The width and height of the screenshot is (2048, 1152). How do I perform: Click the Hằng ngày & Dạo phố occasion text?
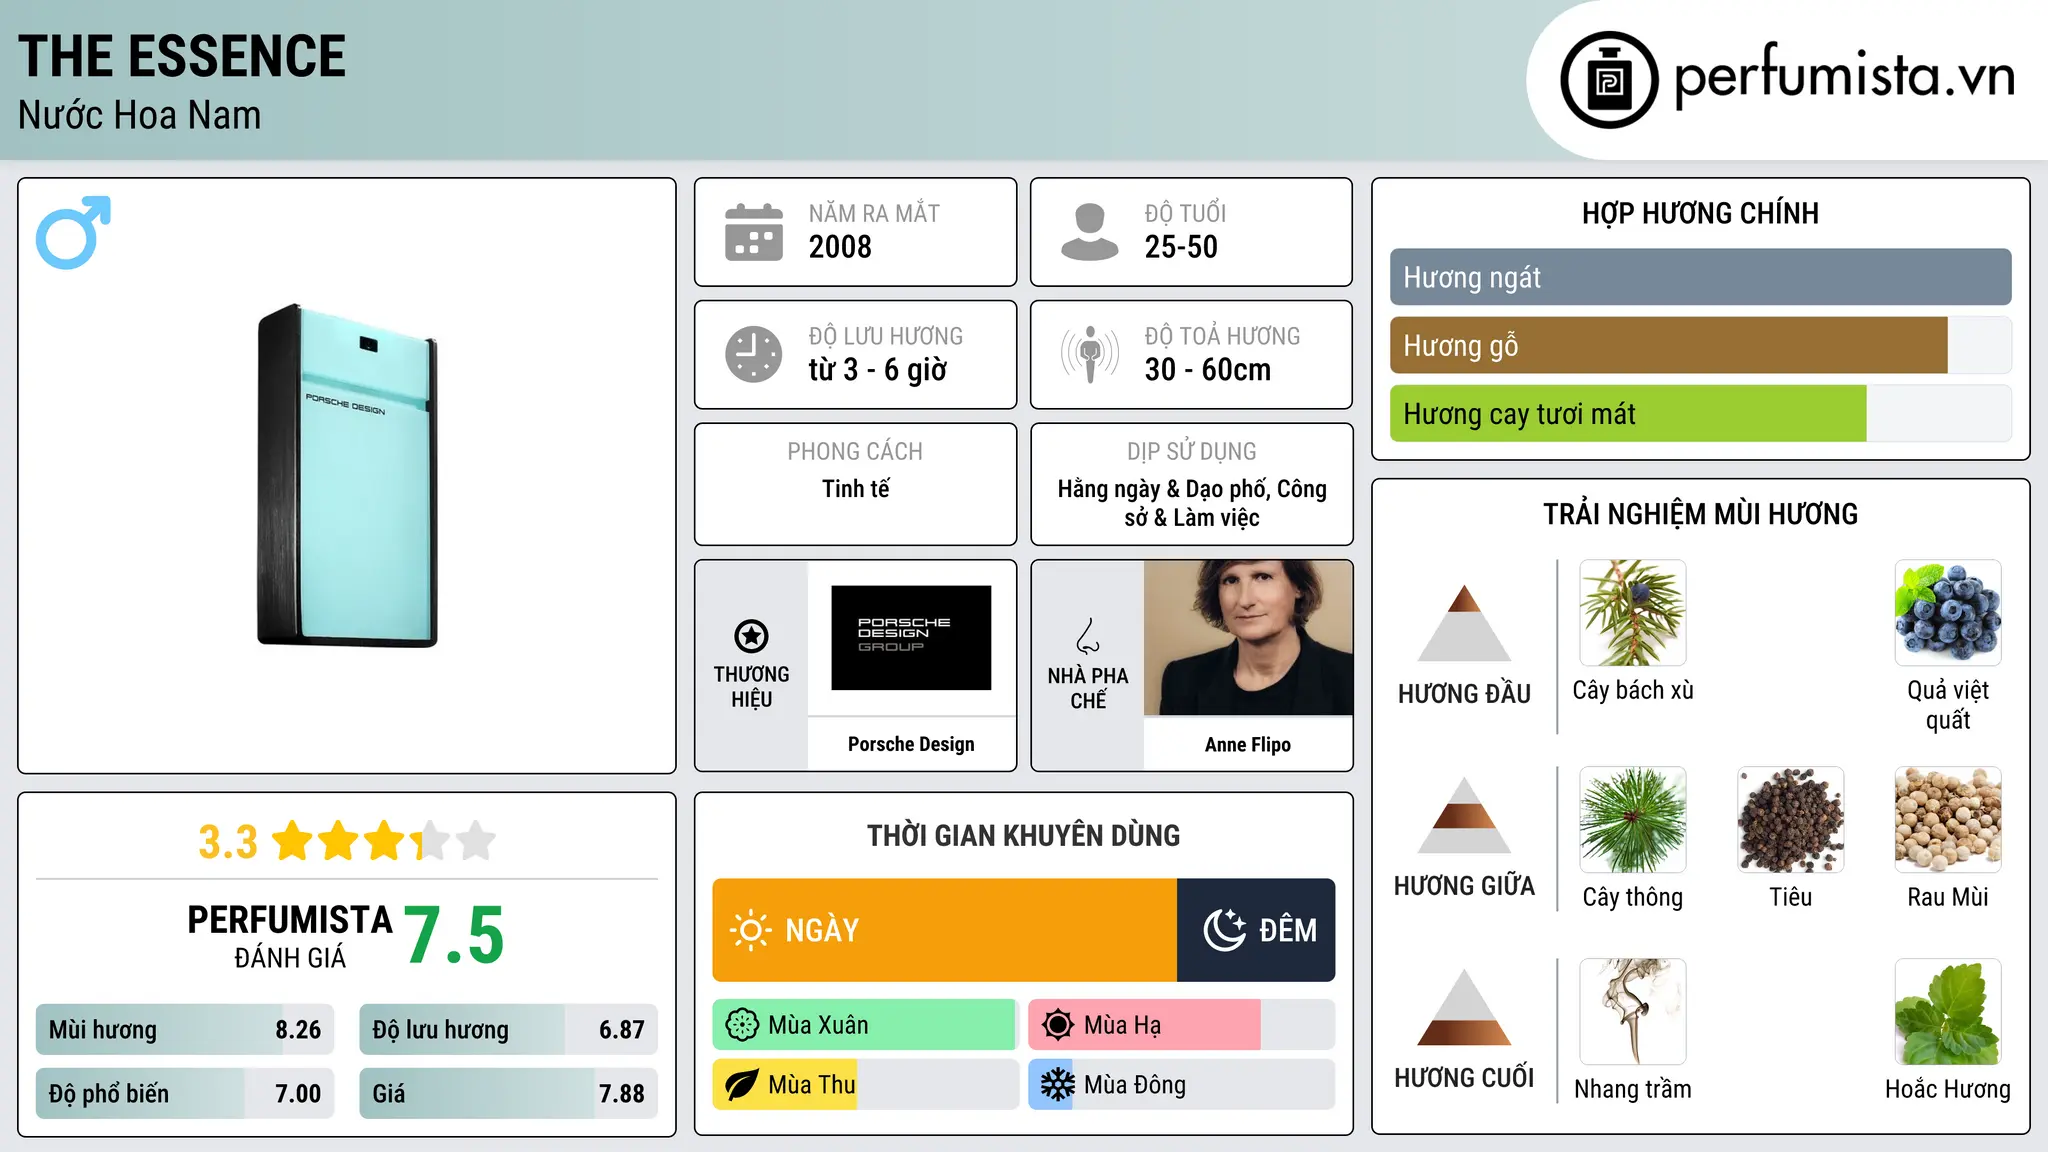coord(1192,503)
